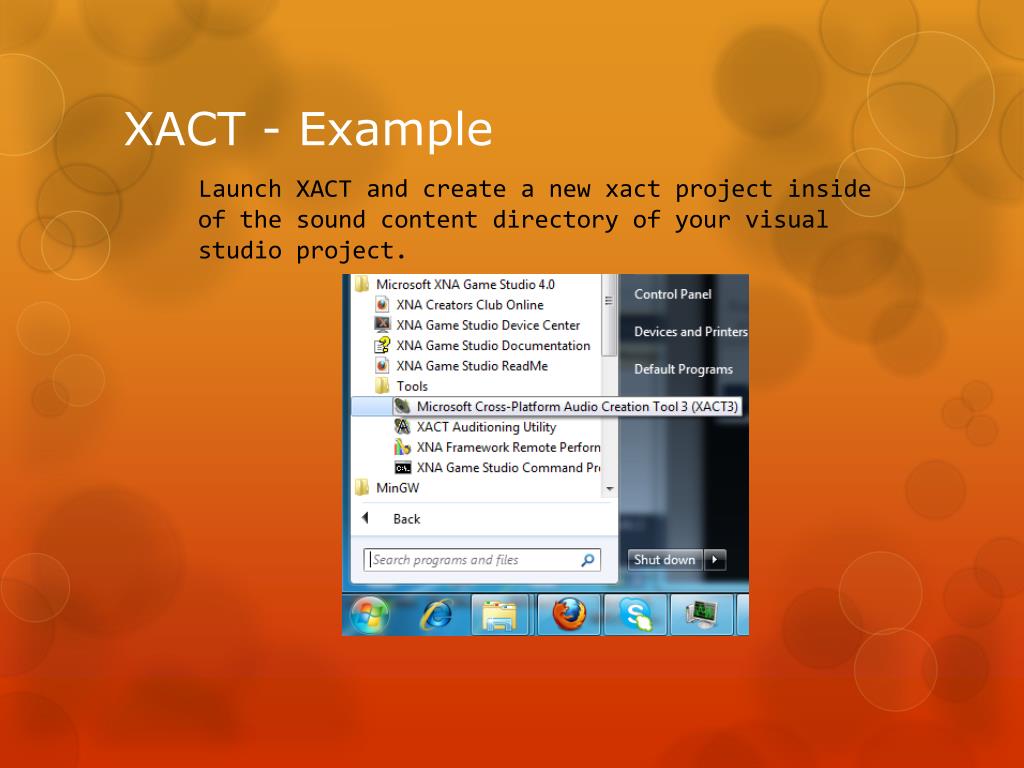1024x768 pixels.
Task: Open Skype from the taskbar
Action: [635, 615]
